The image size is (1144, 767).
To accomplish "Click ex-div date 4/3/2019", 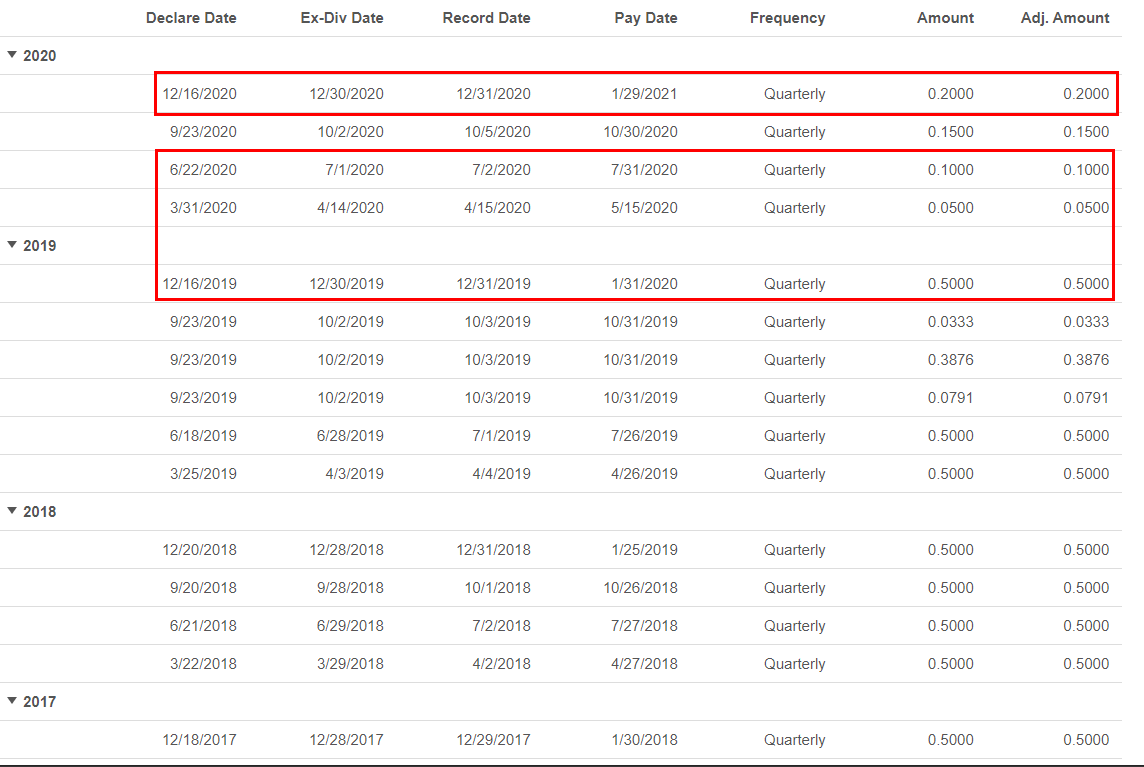I will click(x=355, y=473).
